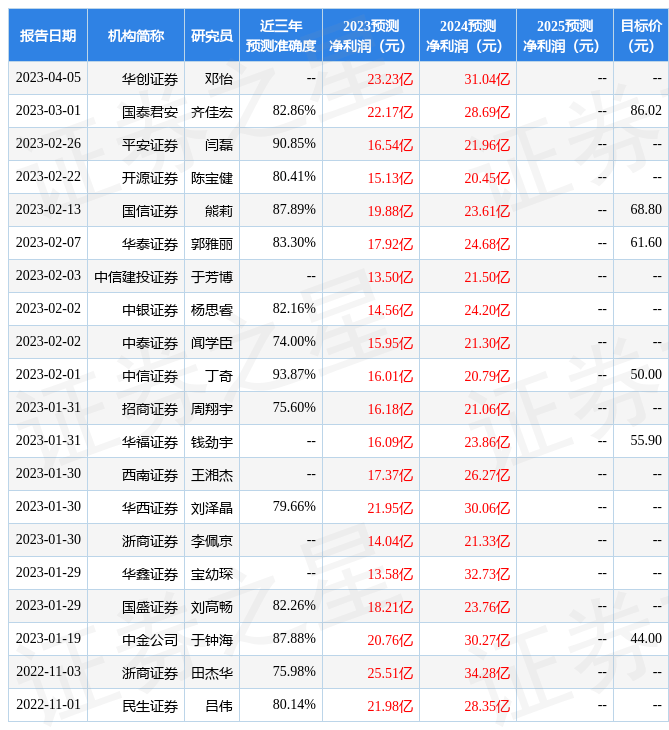Click the 研究员 column header
The image size is (669, 730).
(212, 35)
